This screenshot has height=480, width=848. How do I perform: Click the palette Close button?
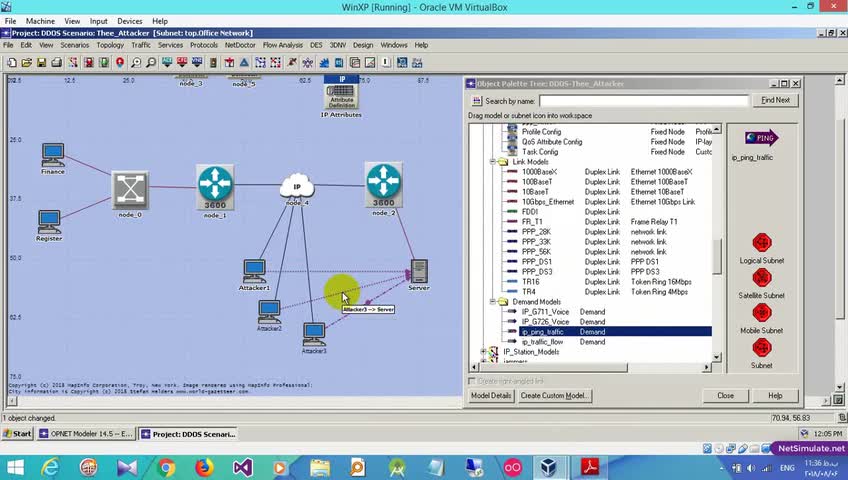pos(725,396)
